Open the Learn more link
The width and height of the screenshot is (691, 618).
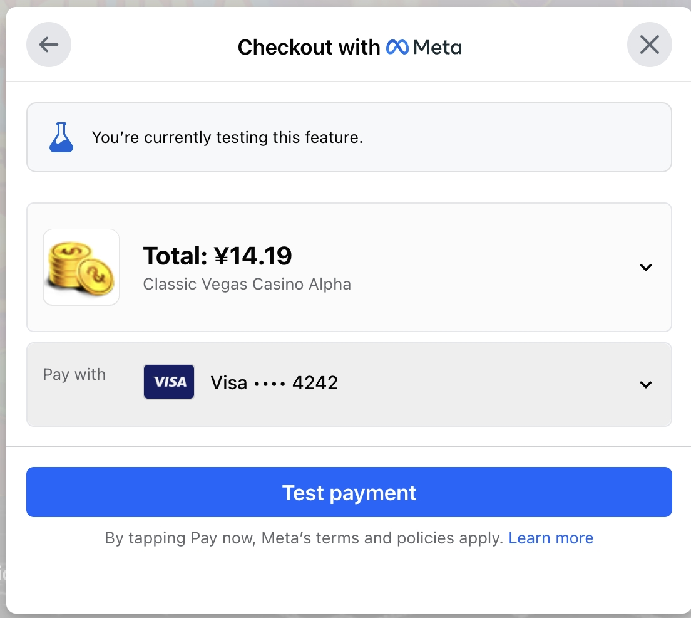click(x=550, y=538)
